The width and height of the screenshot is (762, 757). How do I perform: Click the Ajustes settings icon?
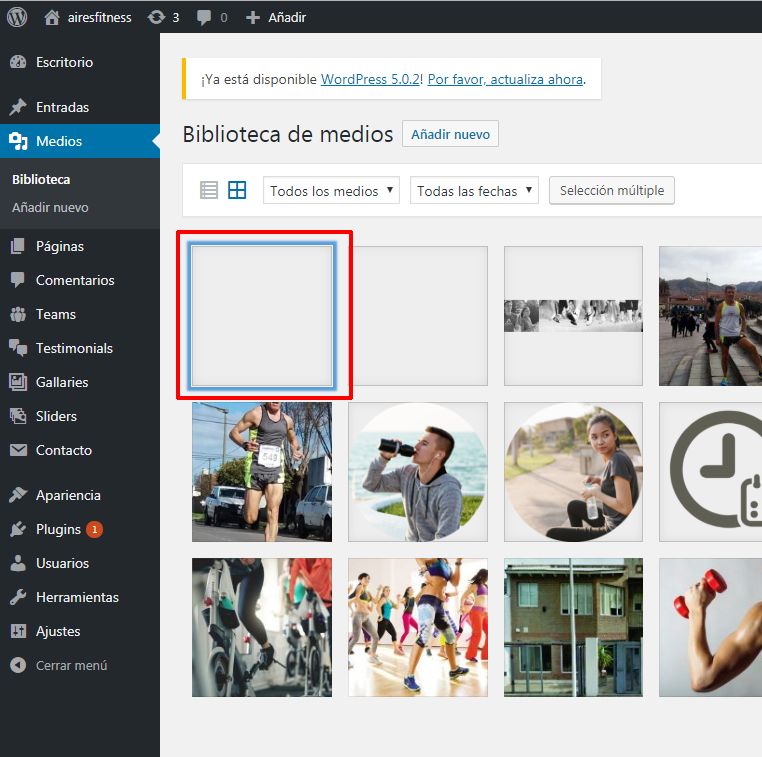point(18,631)
